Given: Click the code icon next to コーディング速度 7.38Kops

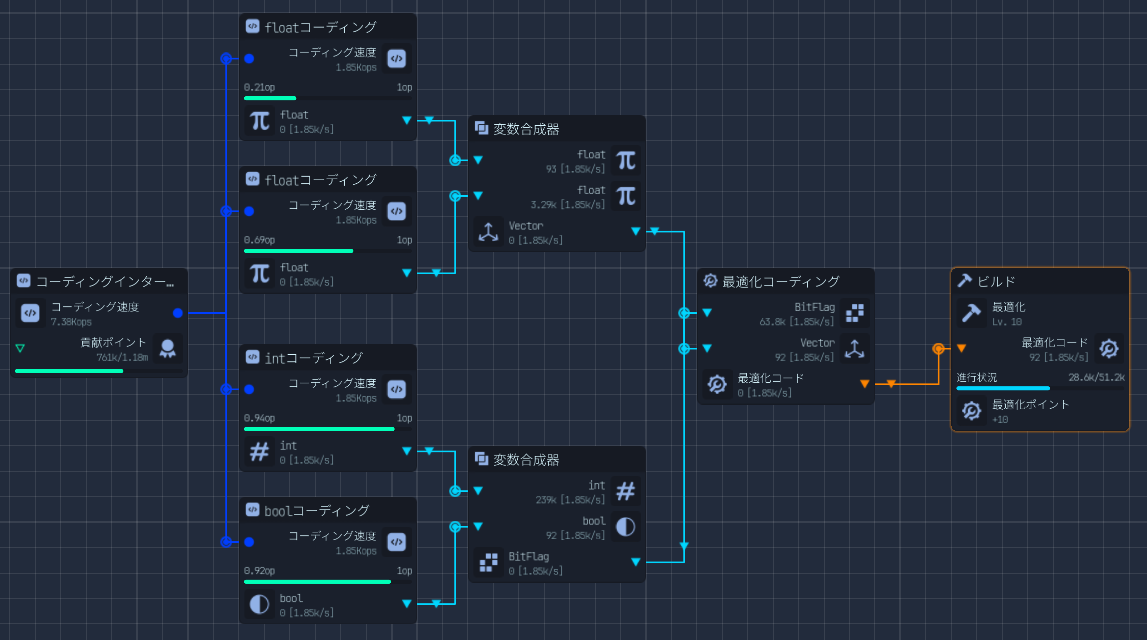Looking at the screenshot, I should (30, 313).
